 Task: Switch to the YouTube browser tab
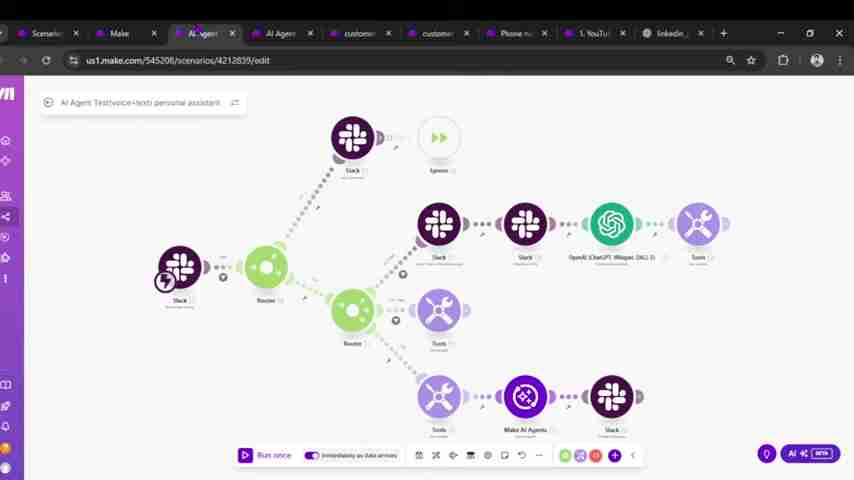(x=594, y=33)
